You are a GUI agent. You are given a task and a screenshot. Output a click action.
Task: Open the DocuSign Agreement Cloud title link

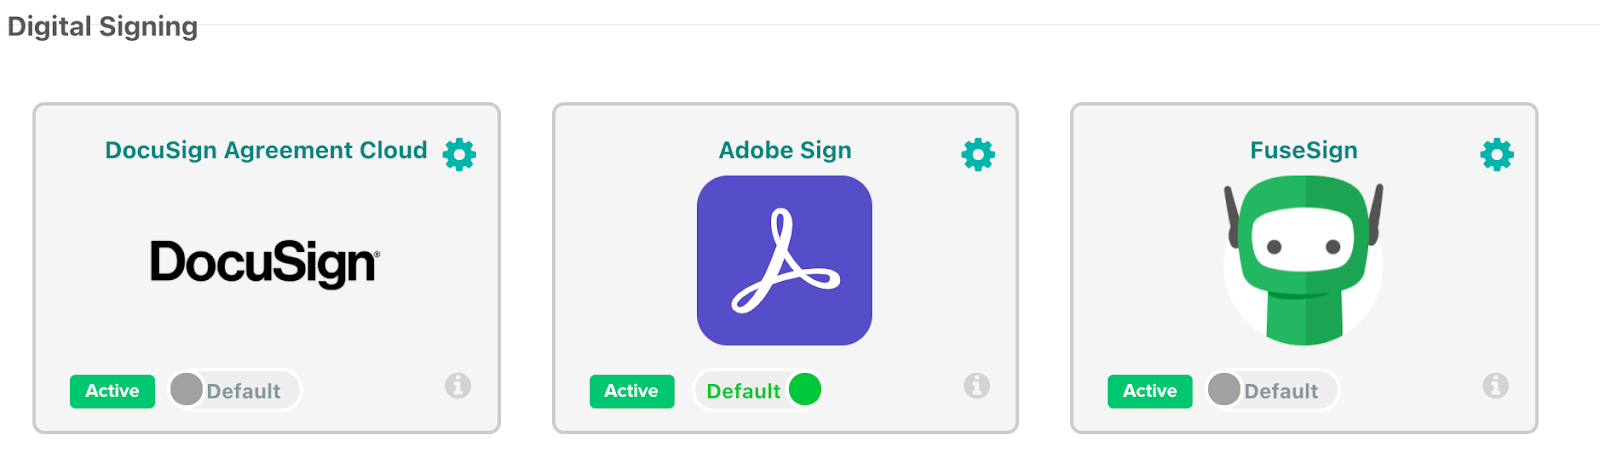point(266,150)
